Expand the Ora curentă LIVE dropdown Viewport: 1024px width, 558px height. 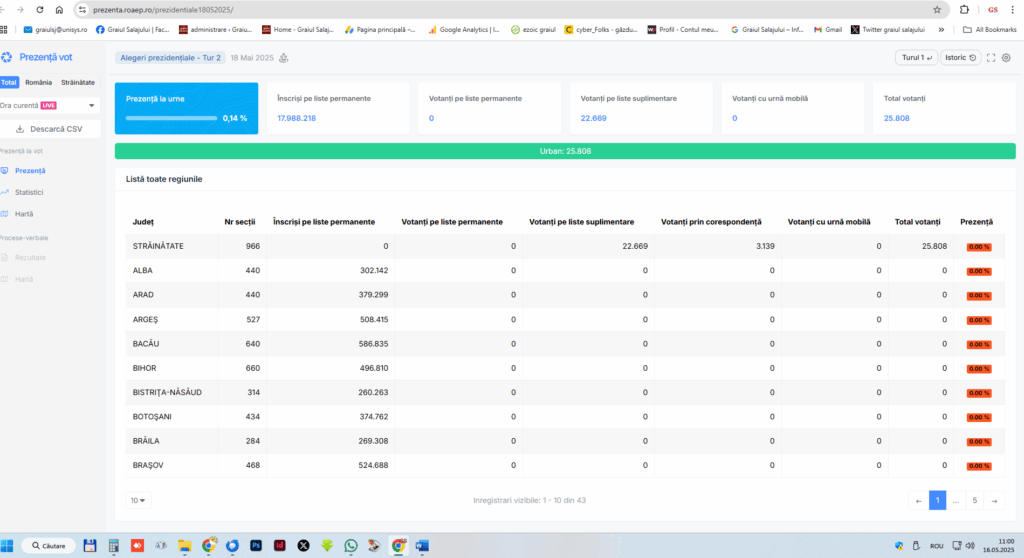point(50,105)
